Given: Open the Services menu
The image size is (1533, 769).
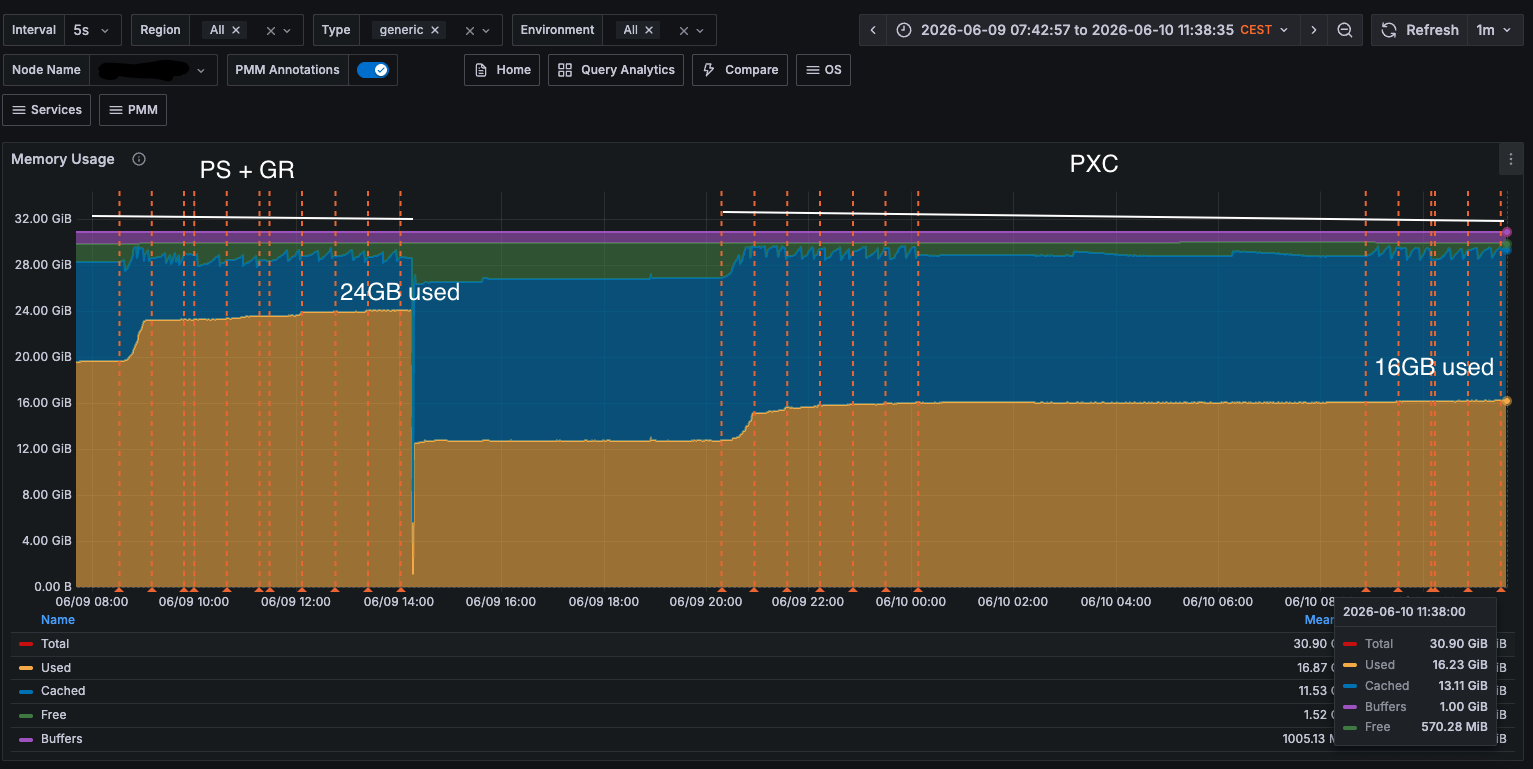Looking at the screenshot, I should tap(47, 110).
